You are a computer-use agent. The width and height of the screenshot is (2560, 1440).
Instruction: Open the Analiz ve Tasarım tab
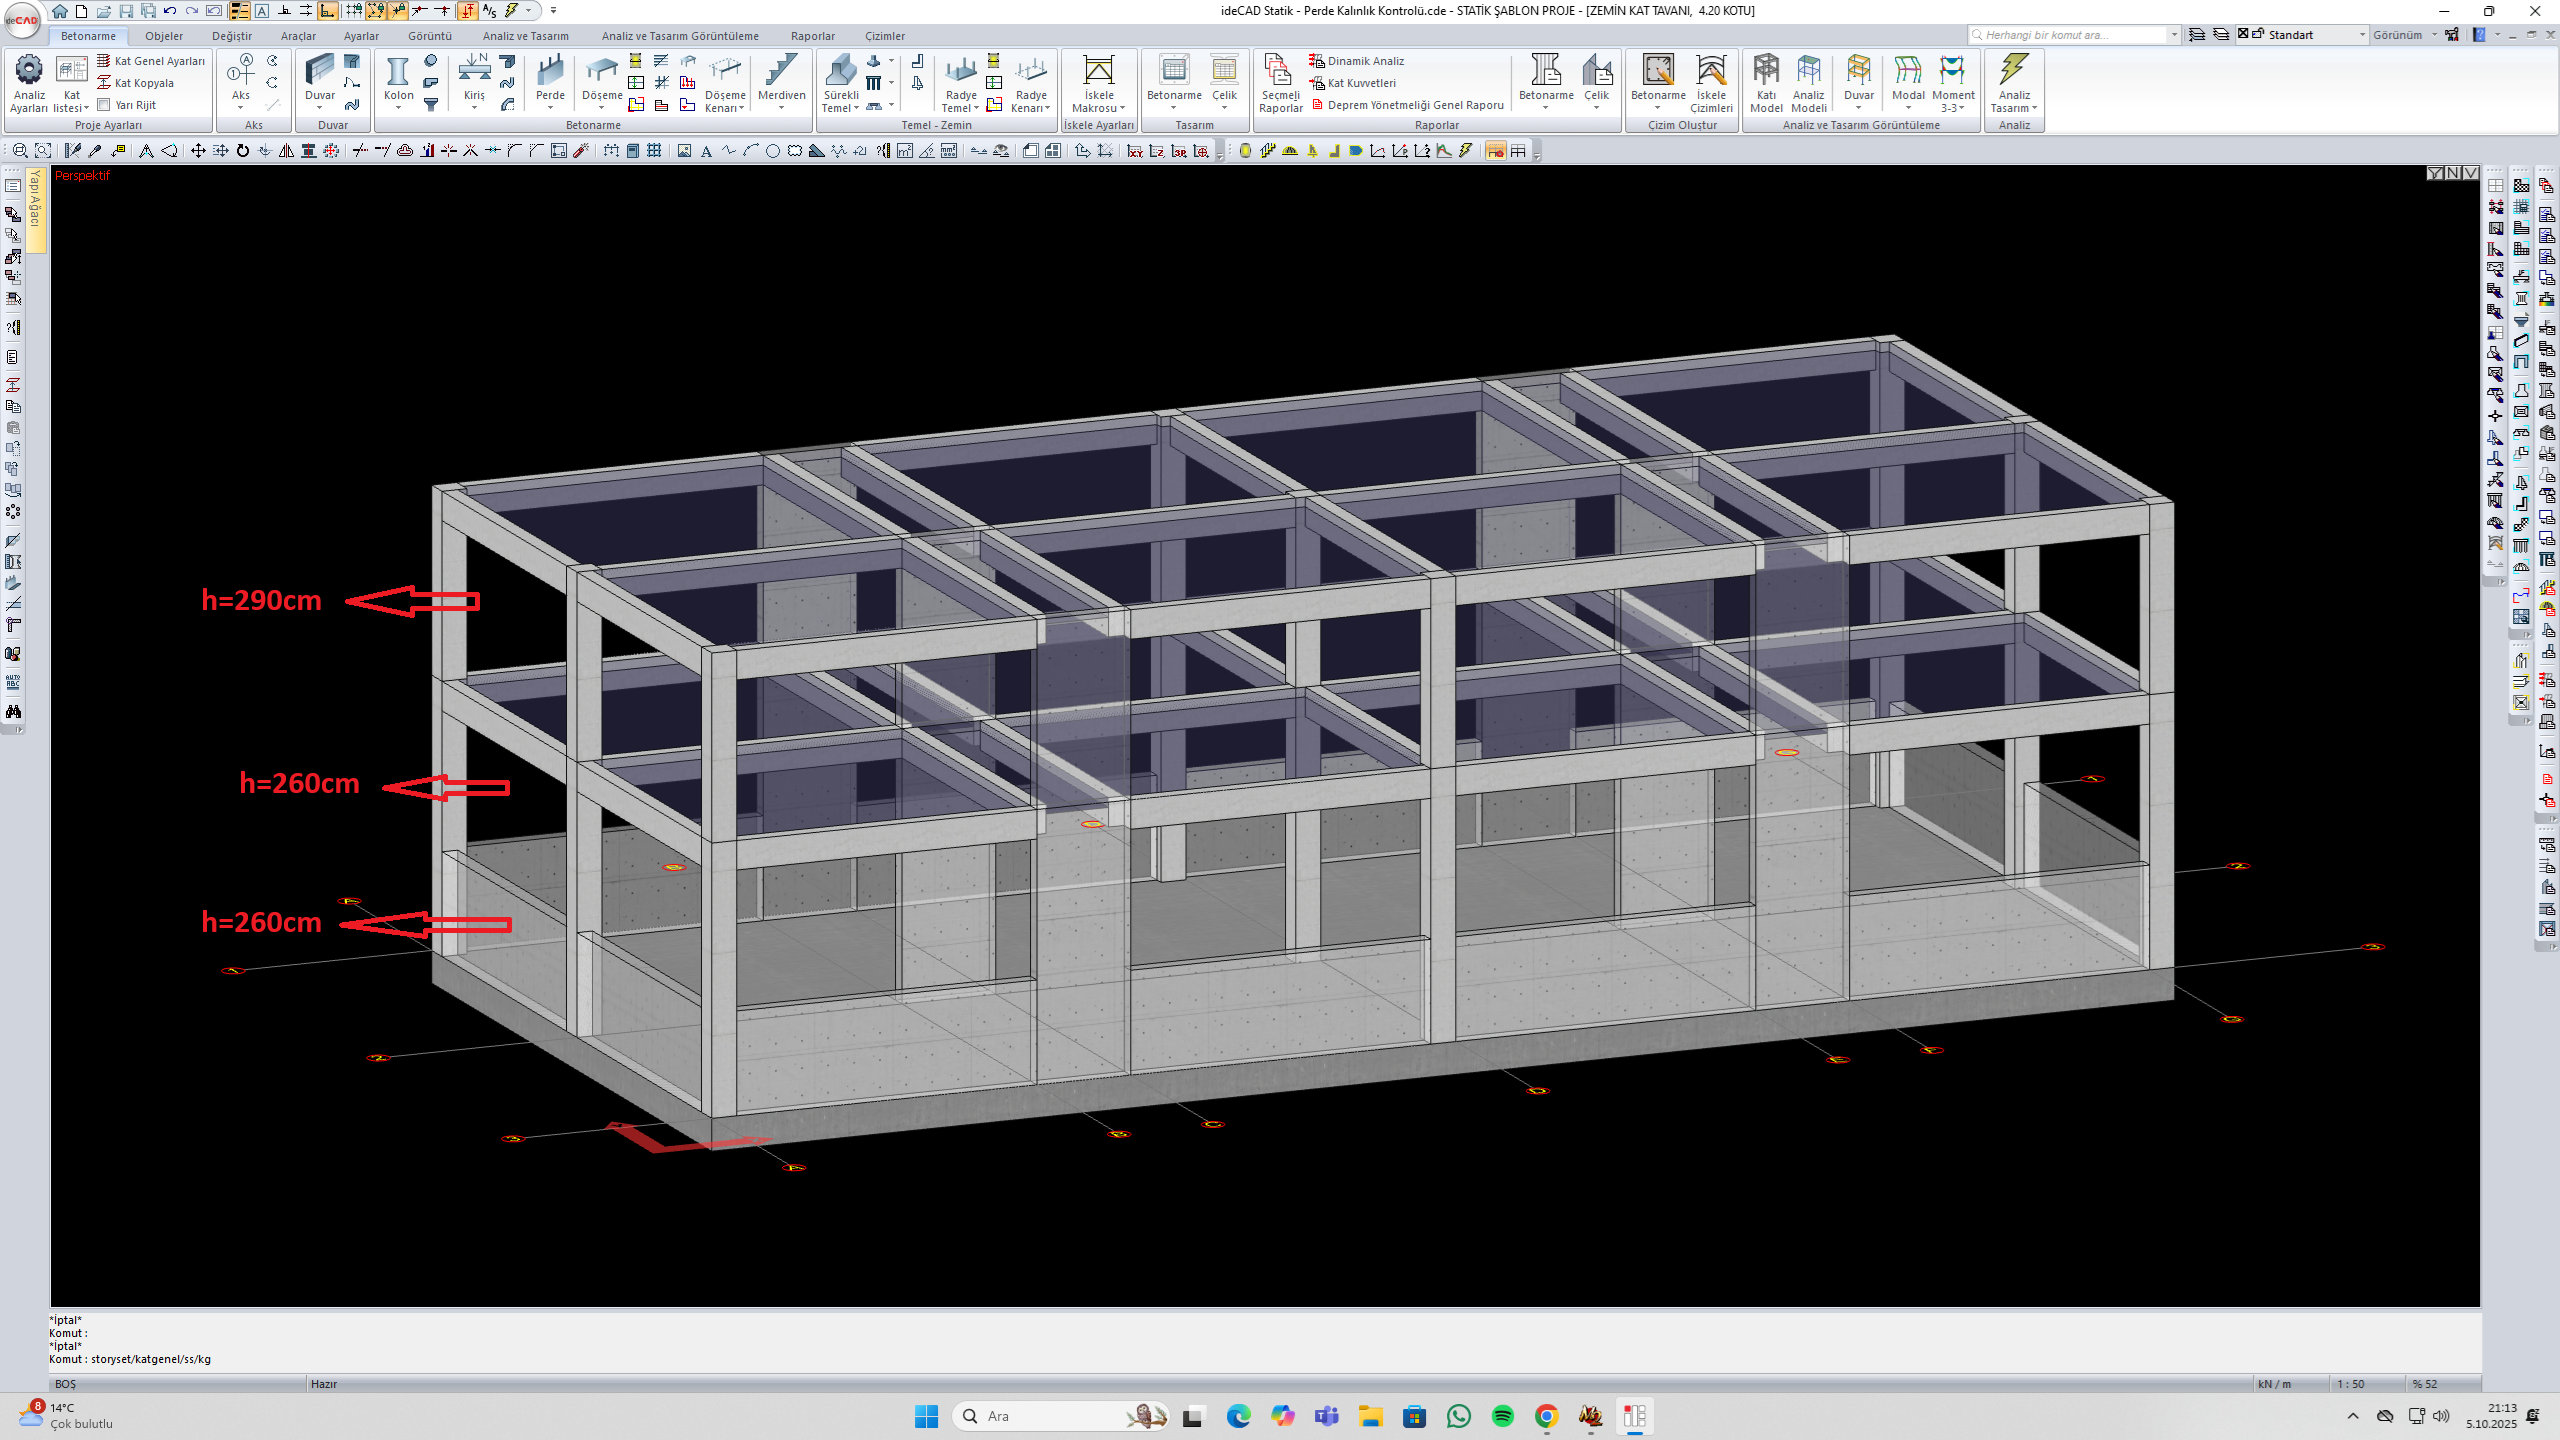pyautogui.click(x=525, y=36)
